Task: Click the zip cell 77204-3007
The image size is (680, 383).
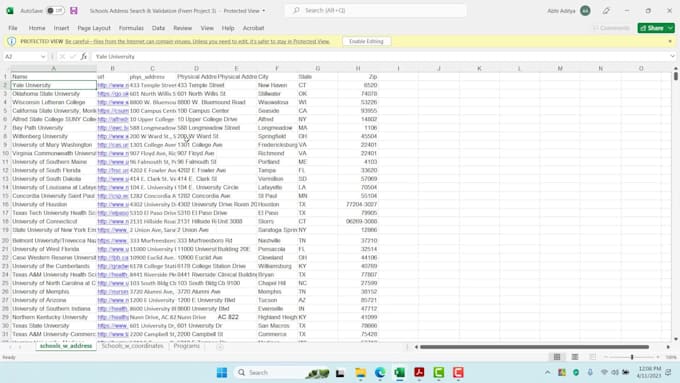Action: [x=358, y=204]
